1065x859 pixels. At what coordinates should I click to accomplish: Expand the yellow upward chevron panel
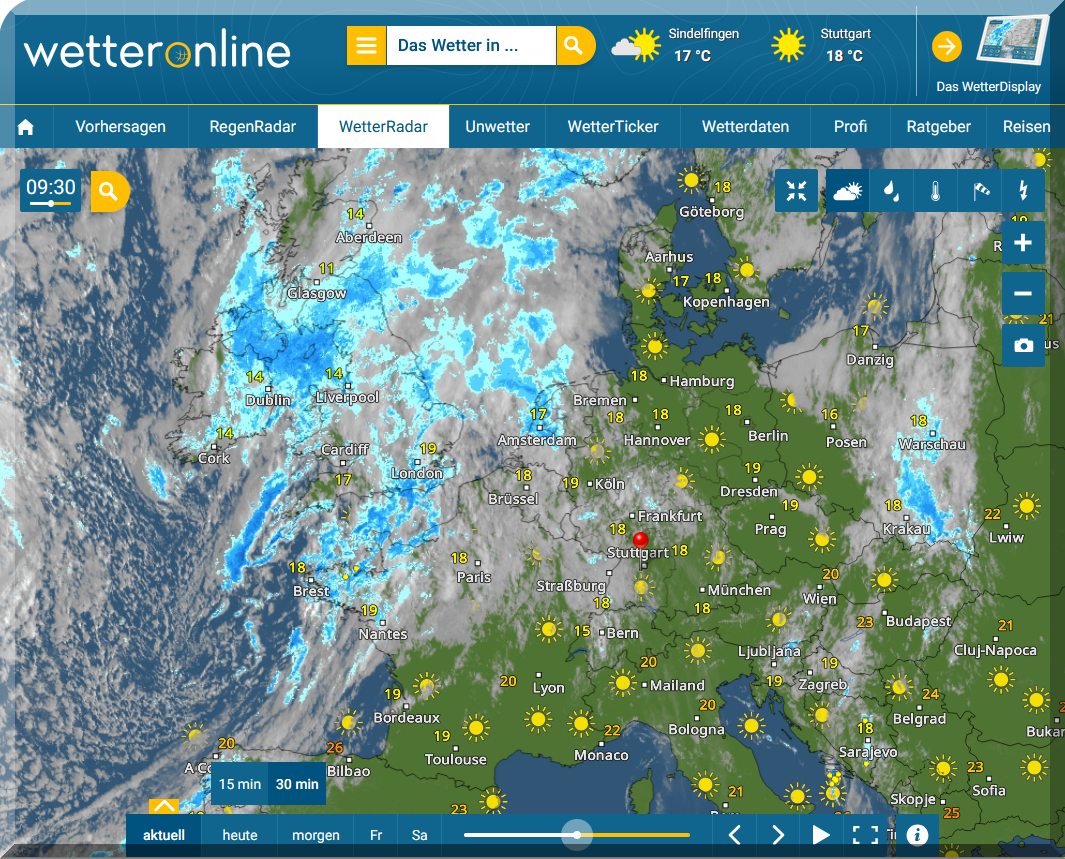[164, 806]
